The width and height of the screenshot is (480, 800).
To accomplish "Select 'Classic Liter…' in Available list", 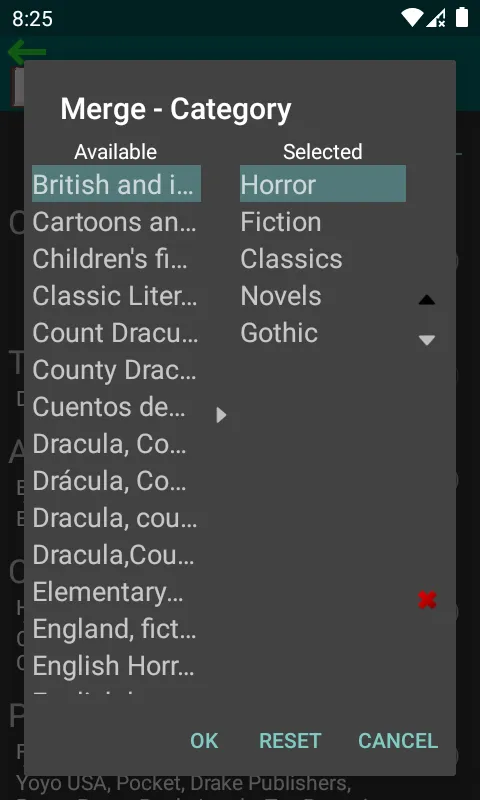I will (x=116, y=296).
